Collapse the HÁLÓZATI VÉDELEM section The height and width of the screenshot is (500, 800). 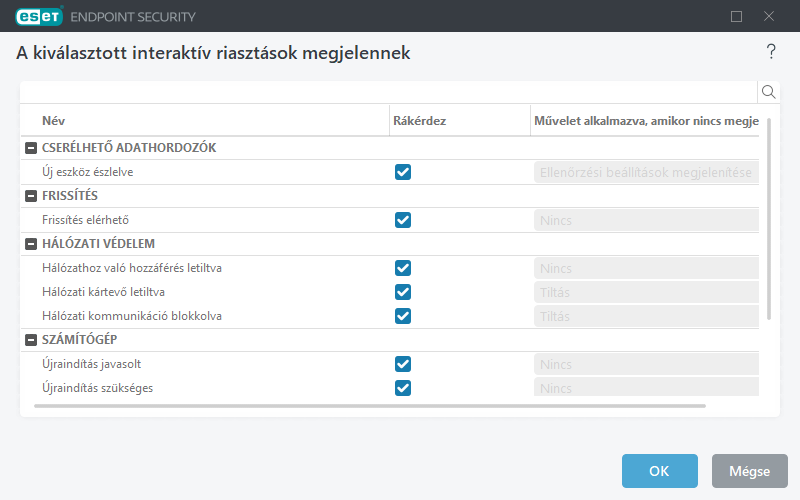31,244
